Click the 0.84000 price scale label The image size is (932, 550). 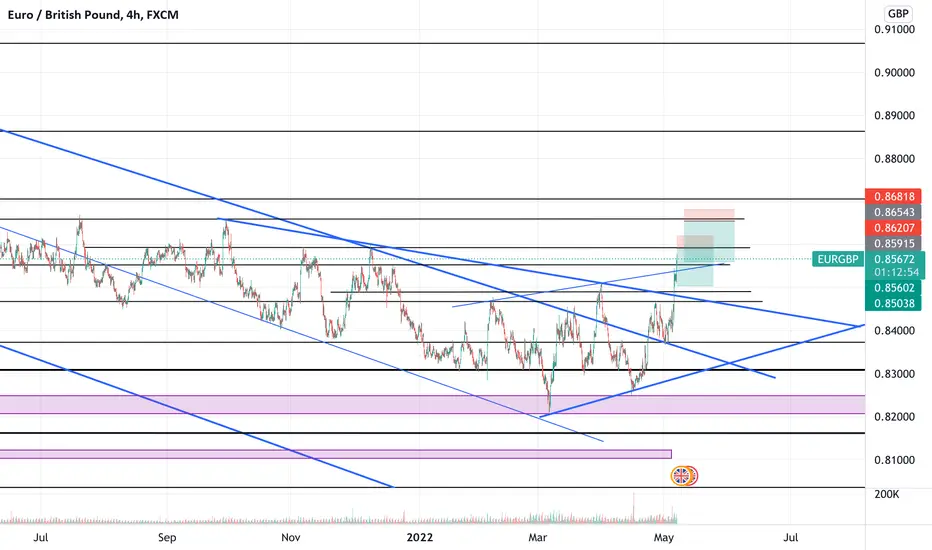[895, 331]
